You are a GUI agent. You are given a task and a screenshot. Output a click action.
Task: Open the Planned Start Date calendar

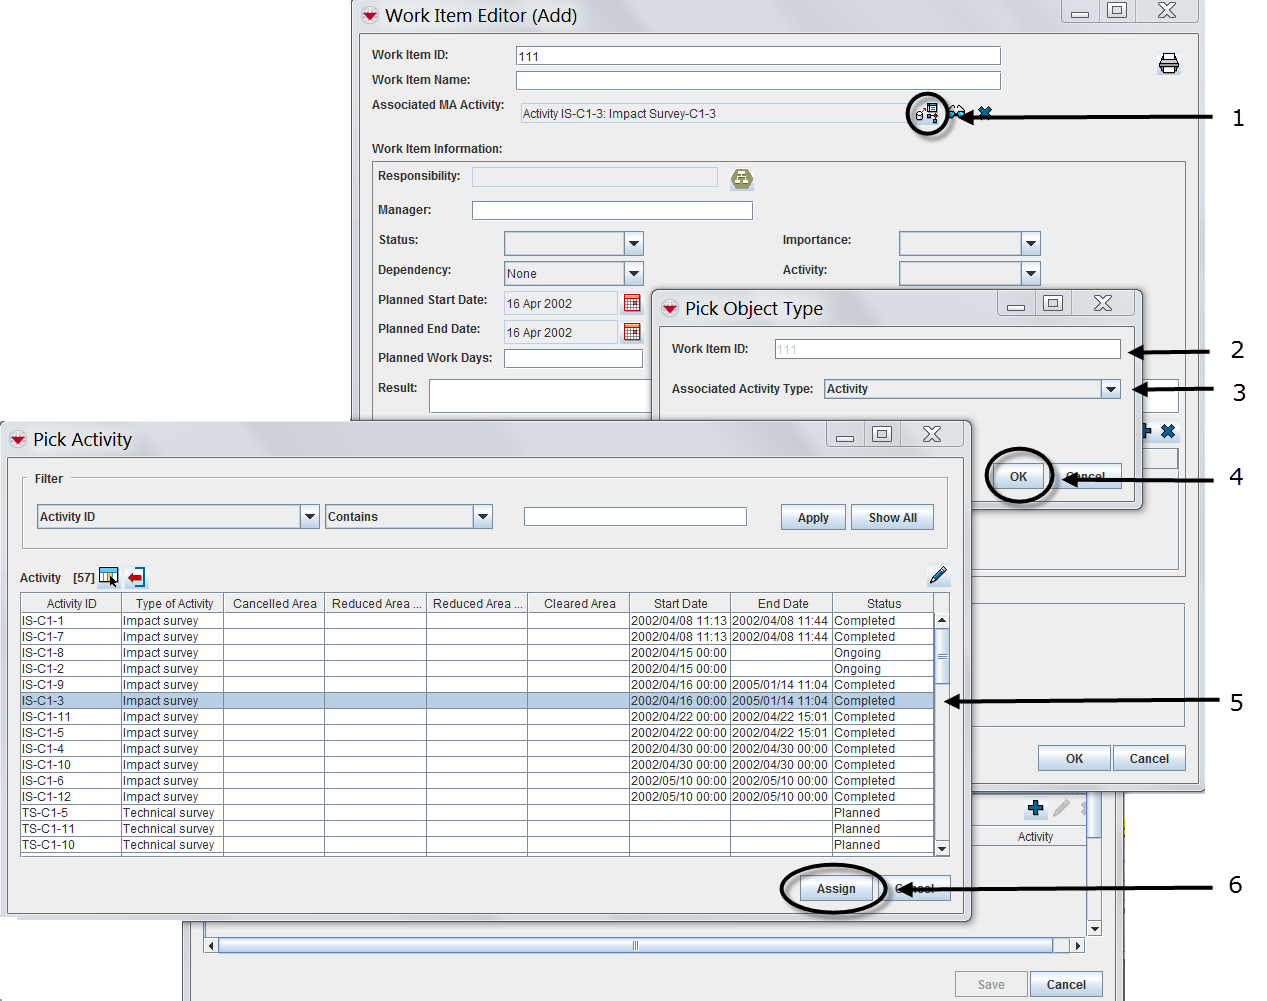(x=632, y=303)
